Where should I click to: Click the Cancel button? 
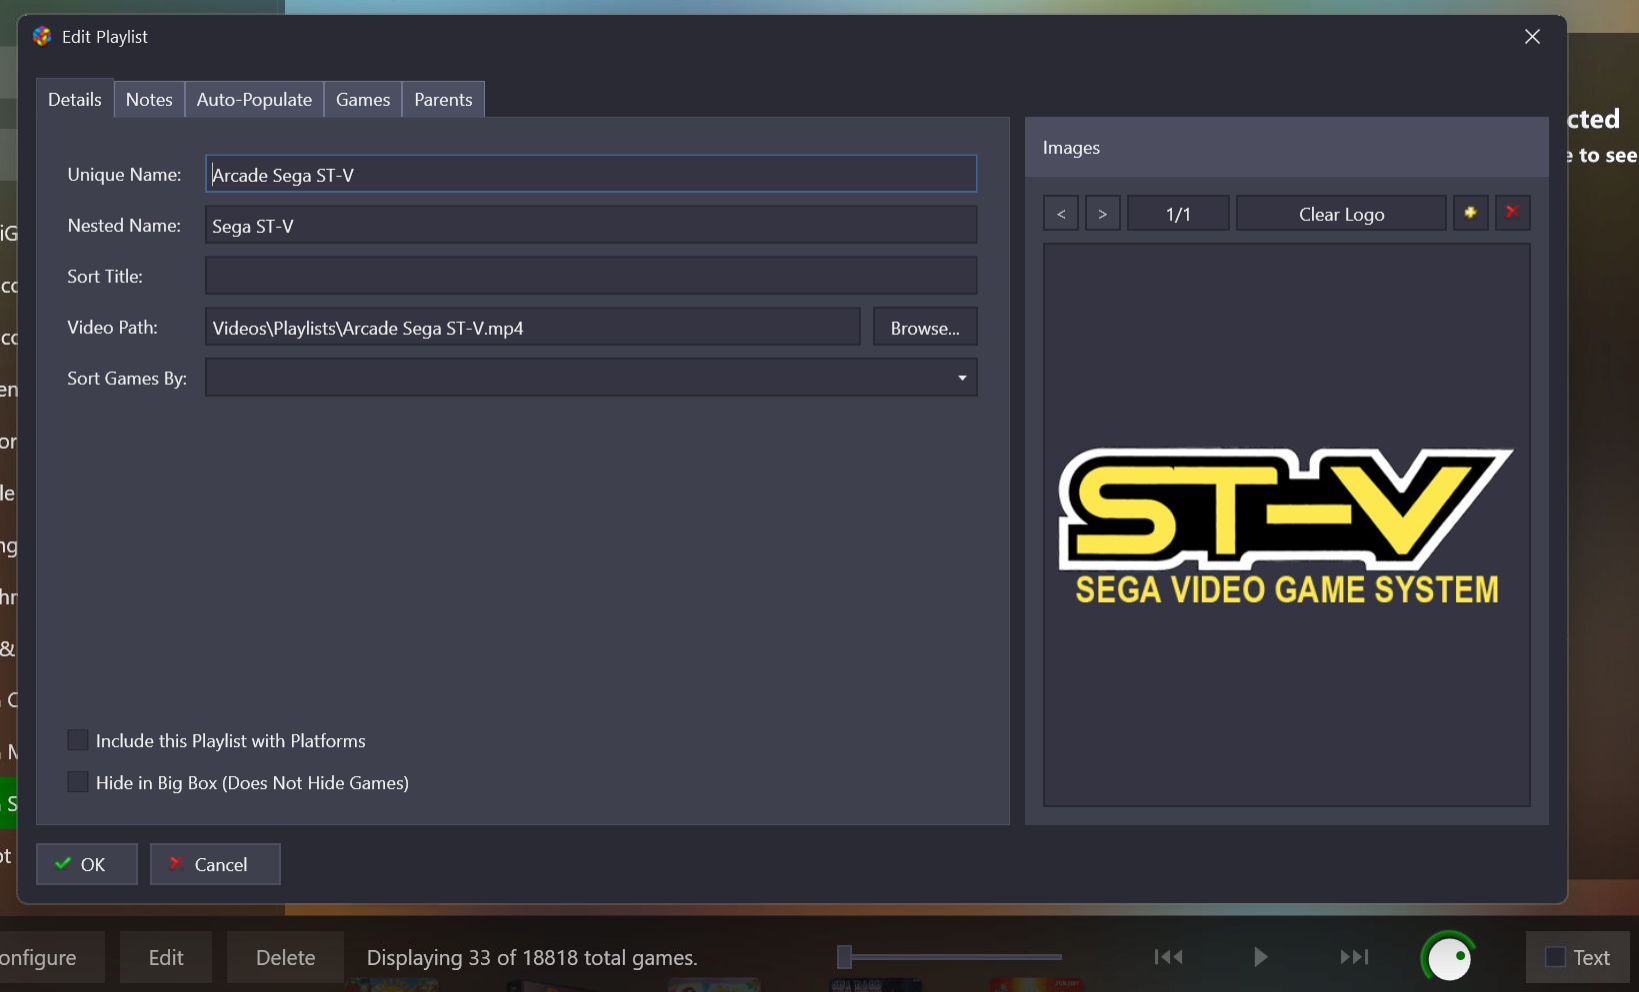(215, 864)
